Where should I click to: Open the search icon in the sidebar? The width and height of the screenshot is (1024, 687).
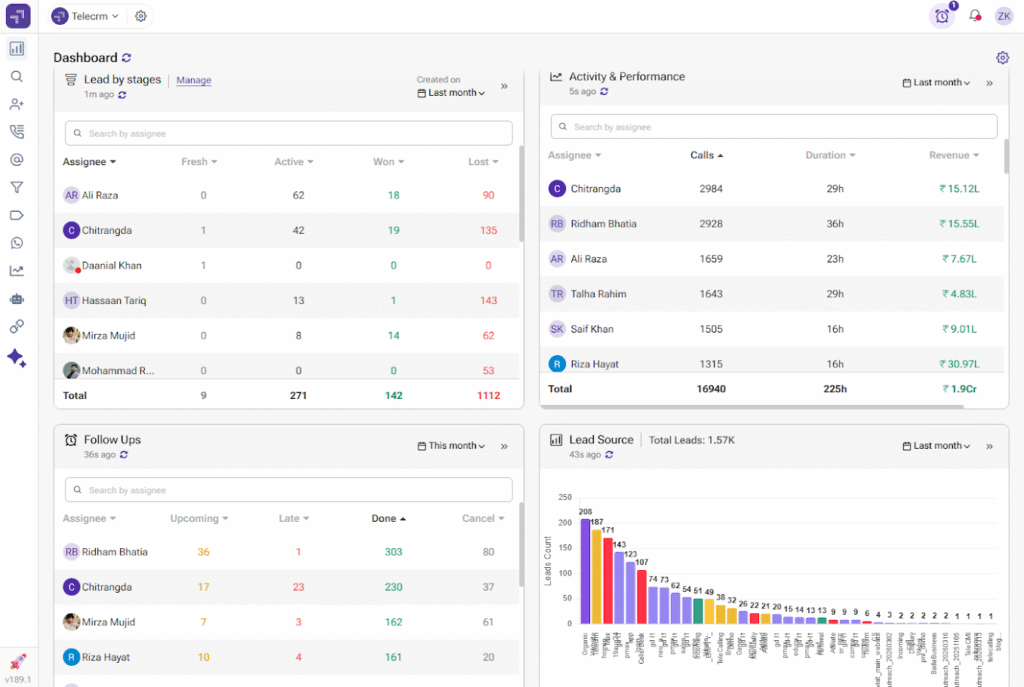[16, 76]
